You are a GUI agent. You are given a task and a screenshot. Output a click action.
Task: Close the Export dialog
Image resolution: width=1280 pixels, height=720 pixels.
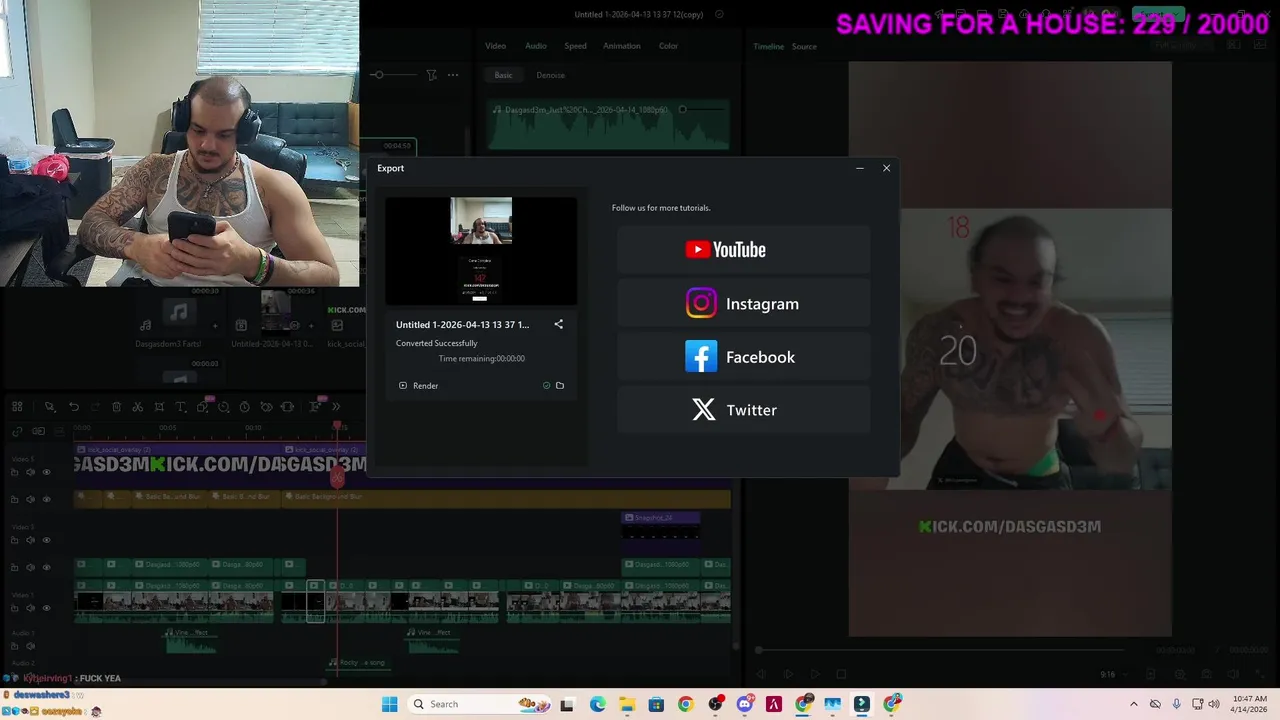(886, 168)
